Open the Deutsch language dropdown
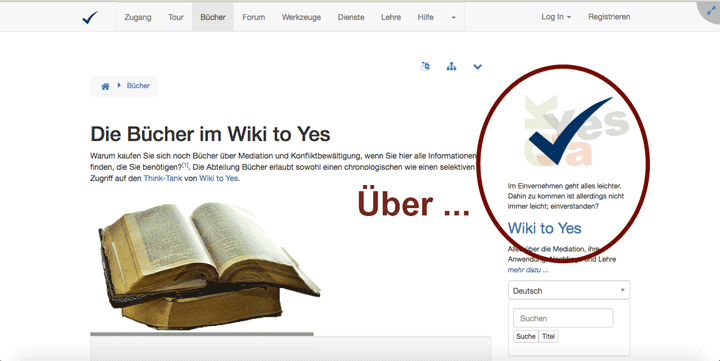Screen dimensions: 720x361 (569, 290)
